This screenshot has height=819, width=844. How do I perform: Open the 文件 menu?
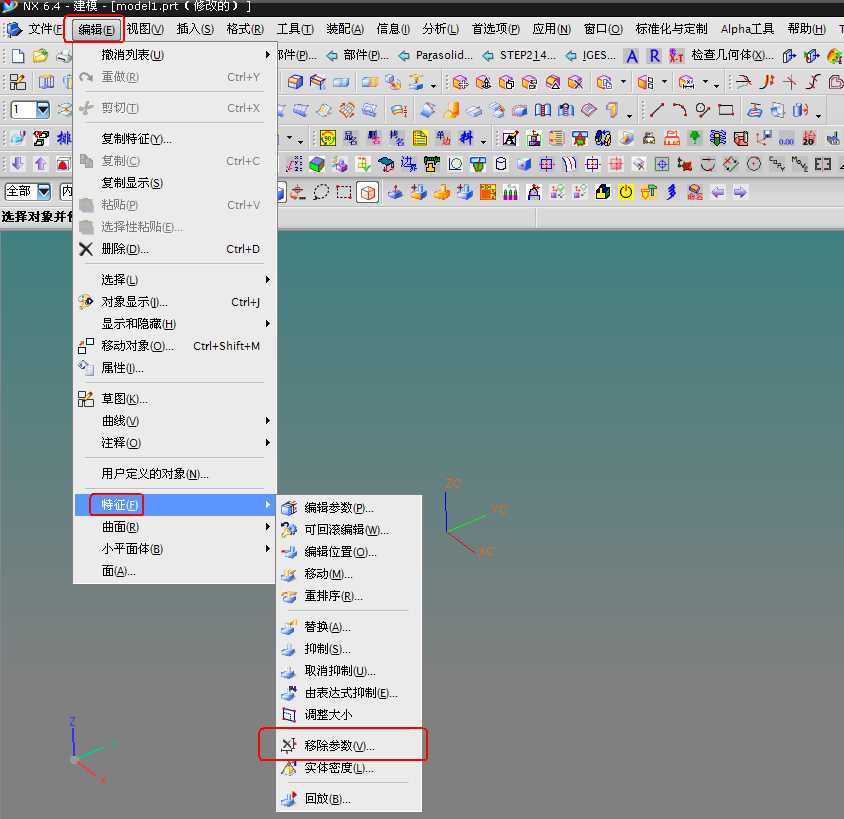(45, 29)
